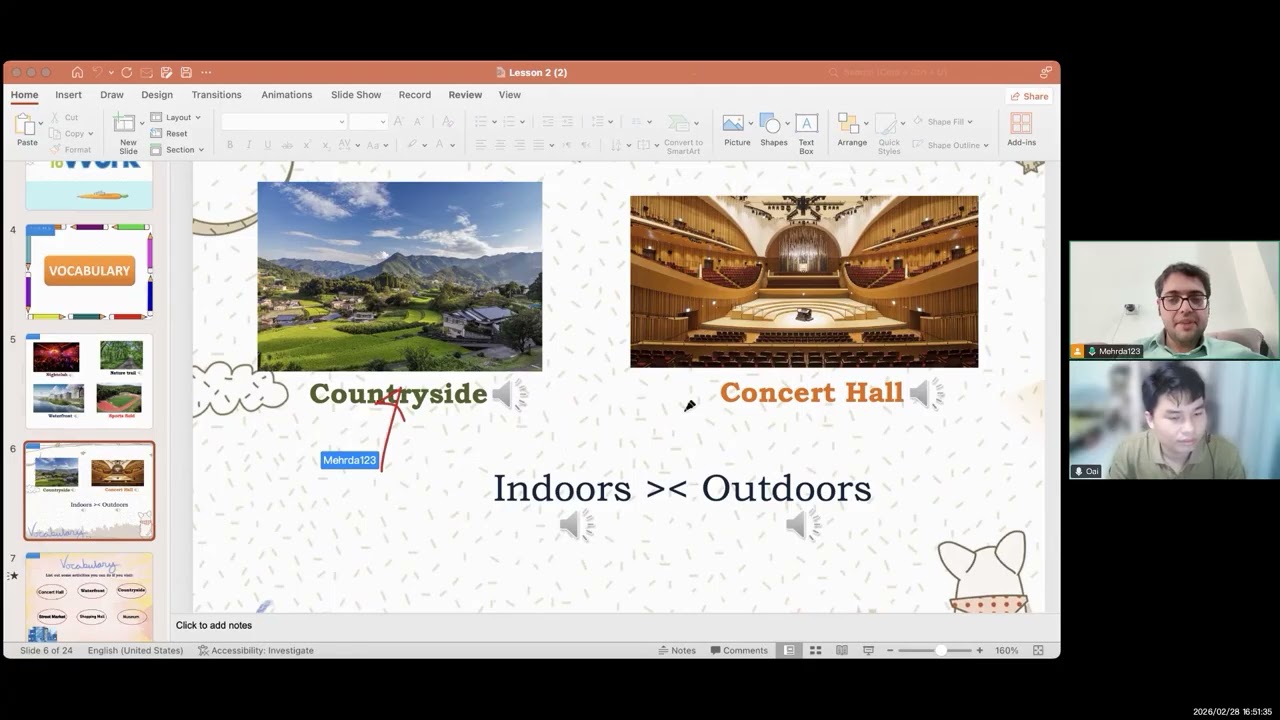Image resolution: width=1280 pixels, height=720 pixels.
Task: Click Fit slide to window icon
Action: (x=1038, y=650)
